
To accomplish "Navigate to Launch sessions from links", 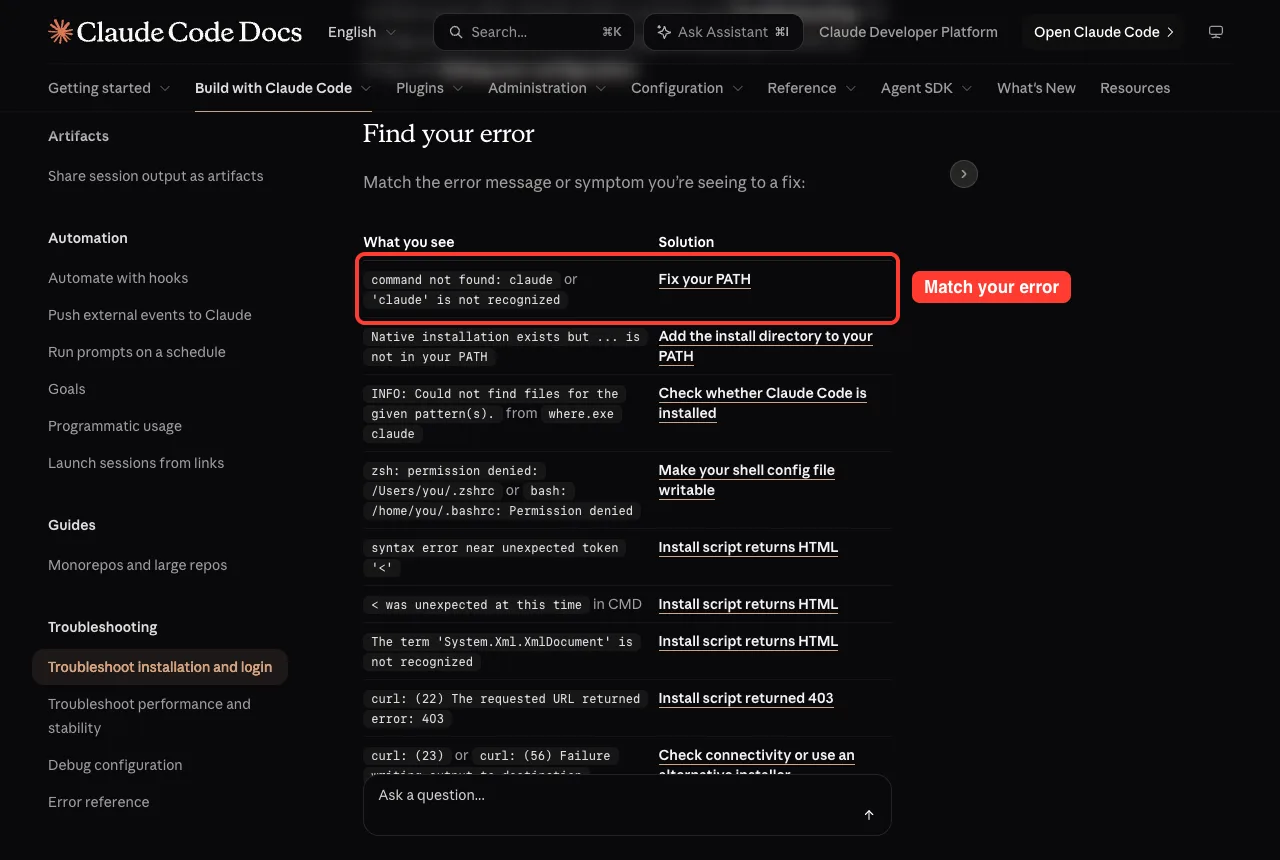I will click(136, 463).
